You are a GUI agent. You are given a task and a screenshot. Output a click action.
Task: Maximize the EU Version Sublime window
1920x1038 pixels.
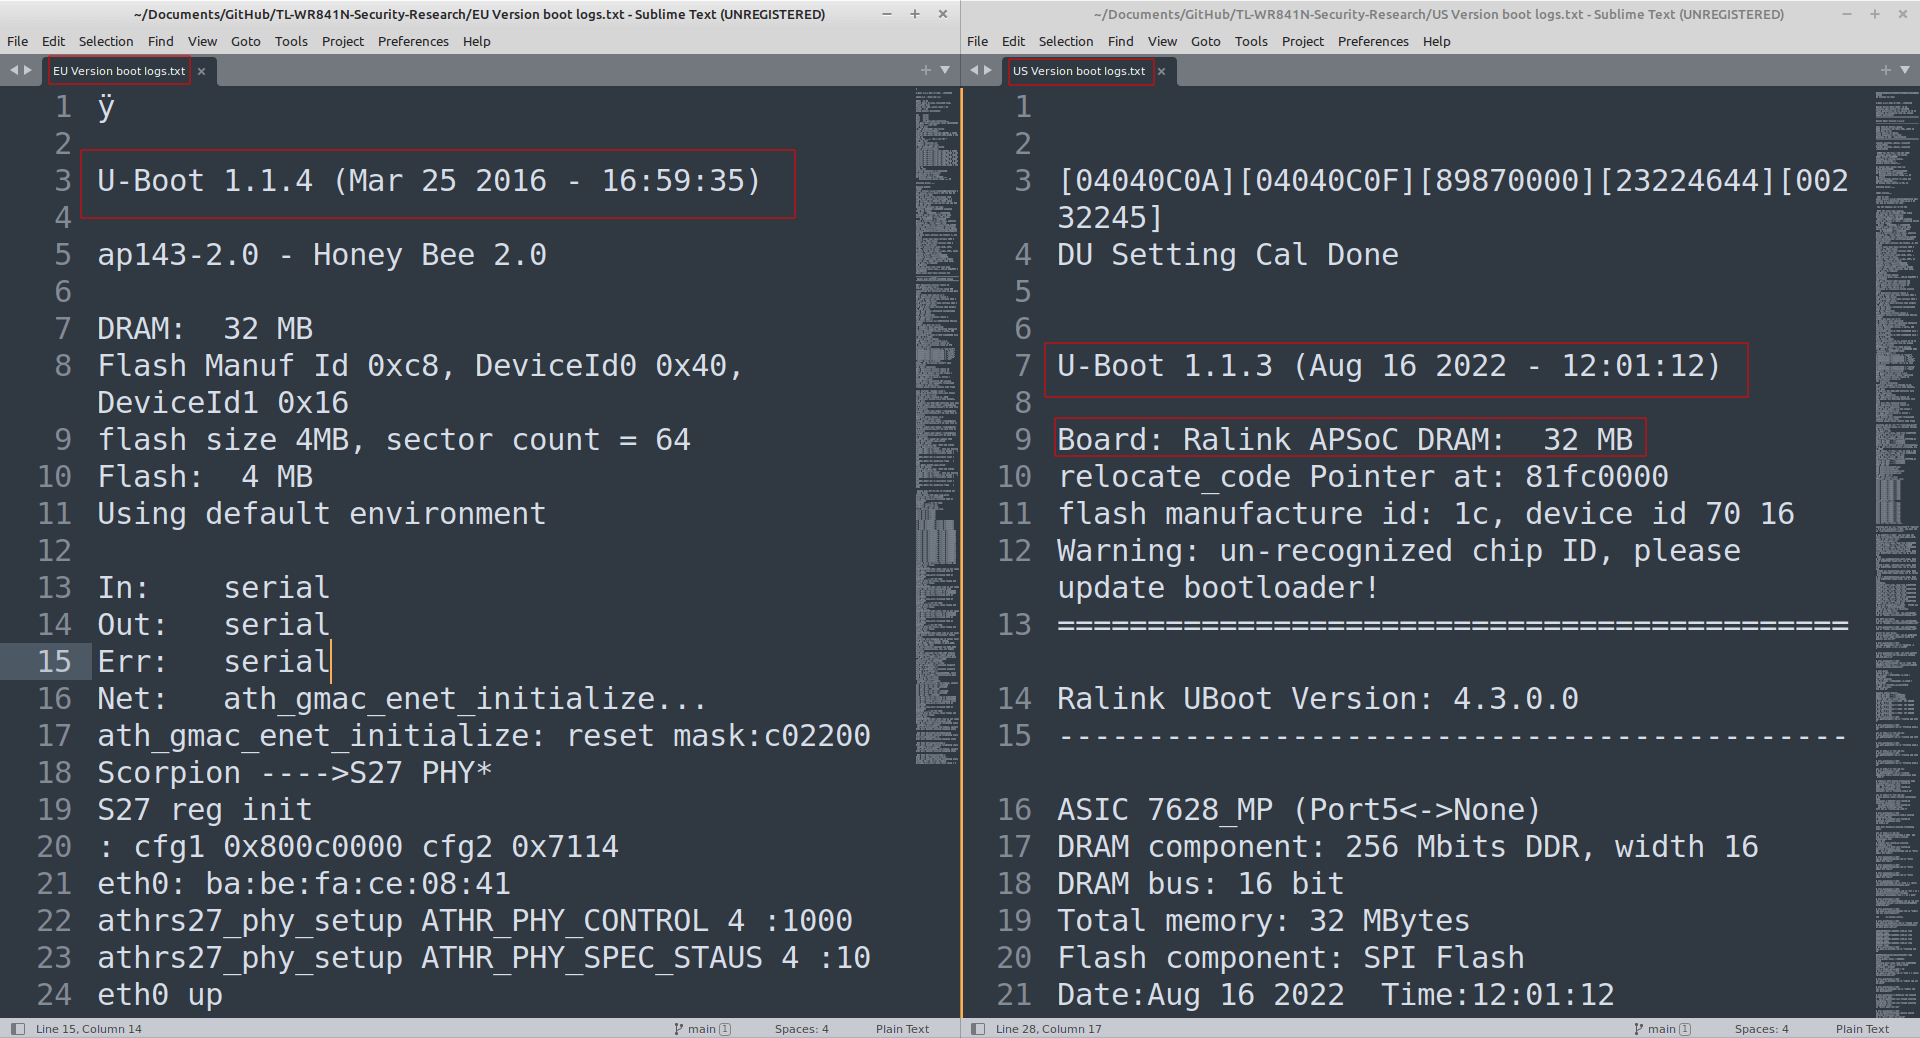914,14
